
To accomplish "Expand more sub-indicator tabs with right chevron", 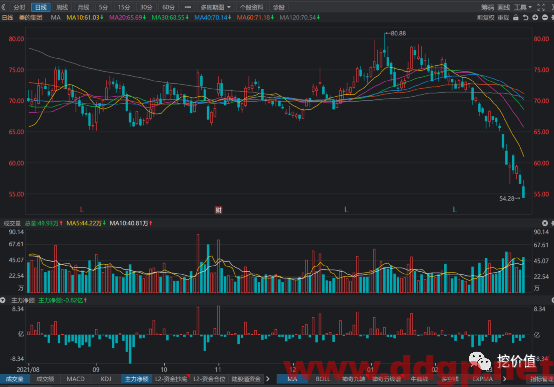I will [267, 379].
